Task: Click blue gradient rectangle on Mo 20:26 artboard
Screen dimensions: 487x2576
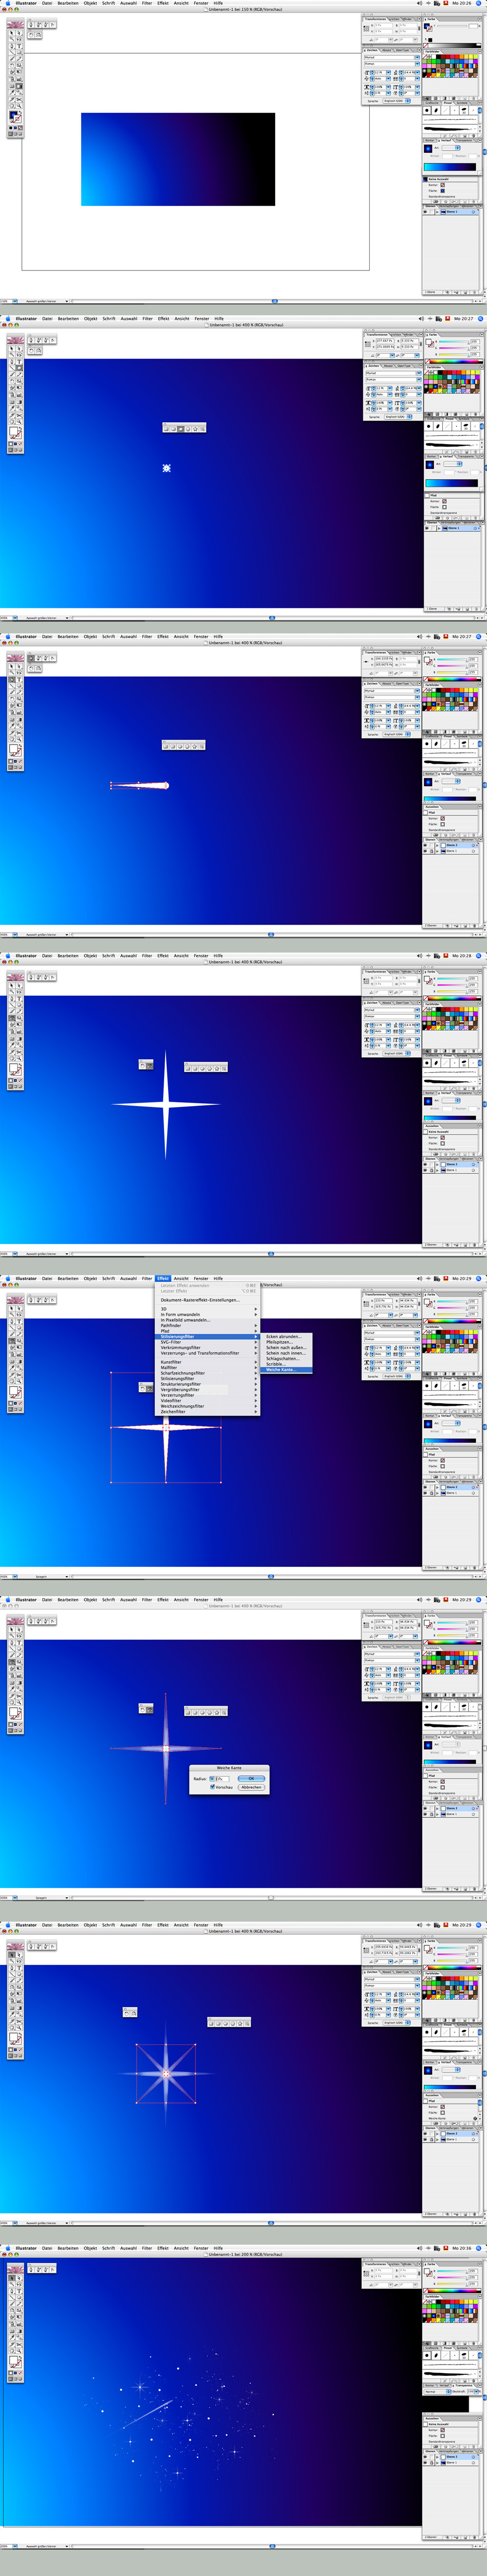Action: [178, 159]
